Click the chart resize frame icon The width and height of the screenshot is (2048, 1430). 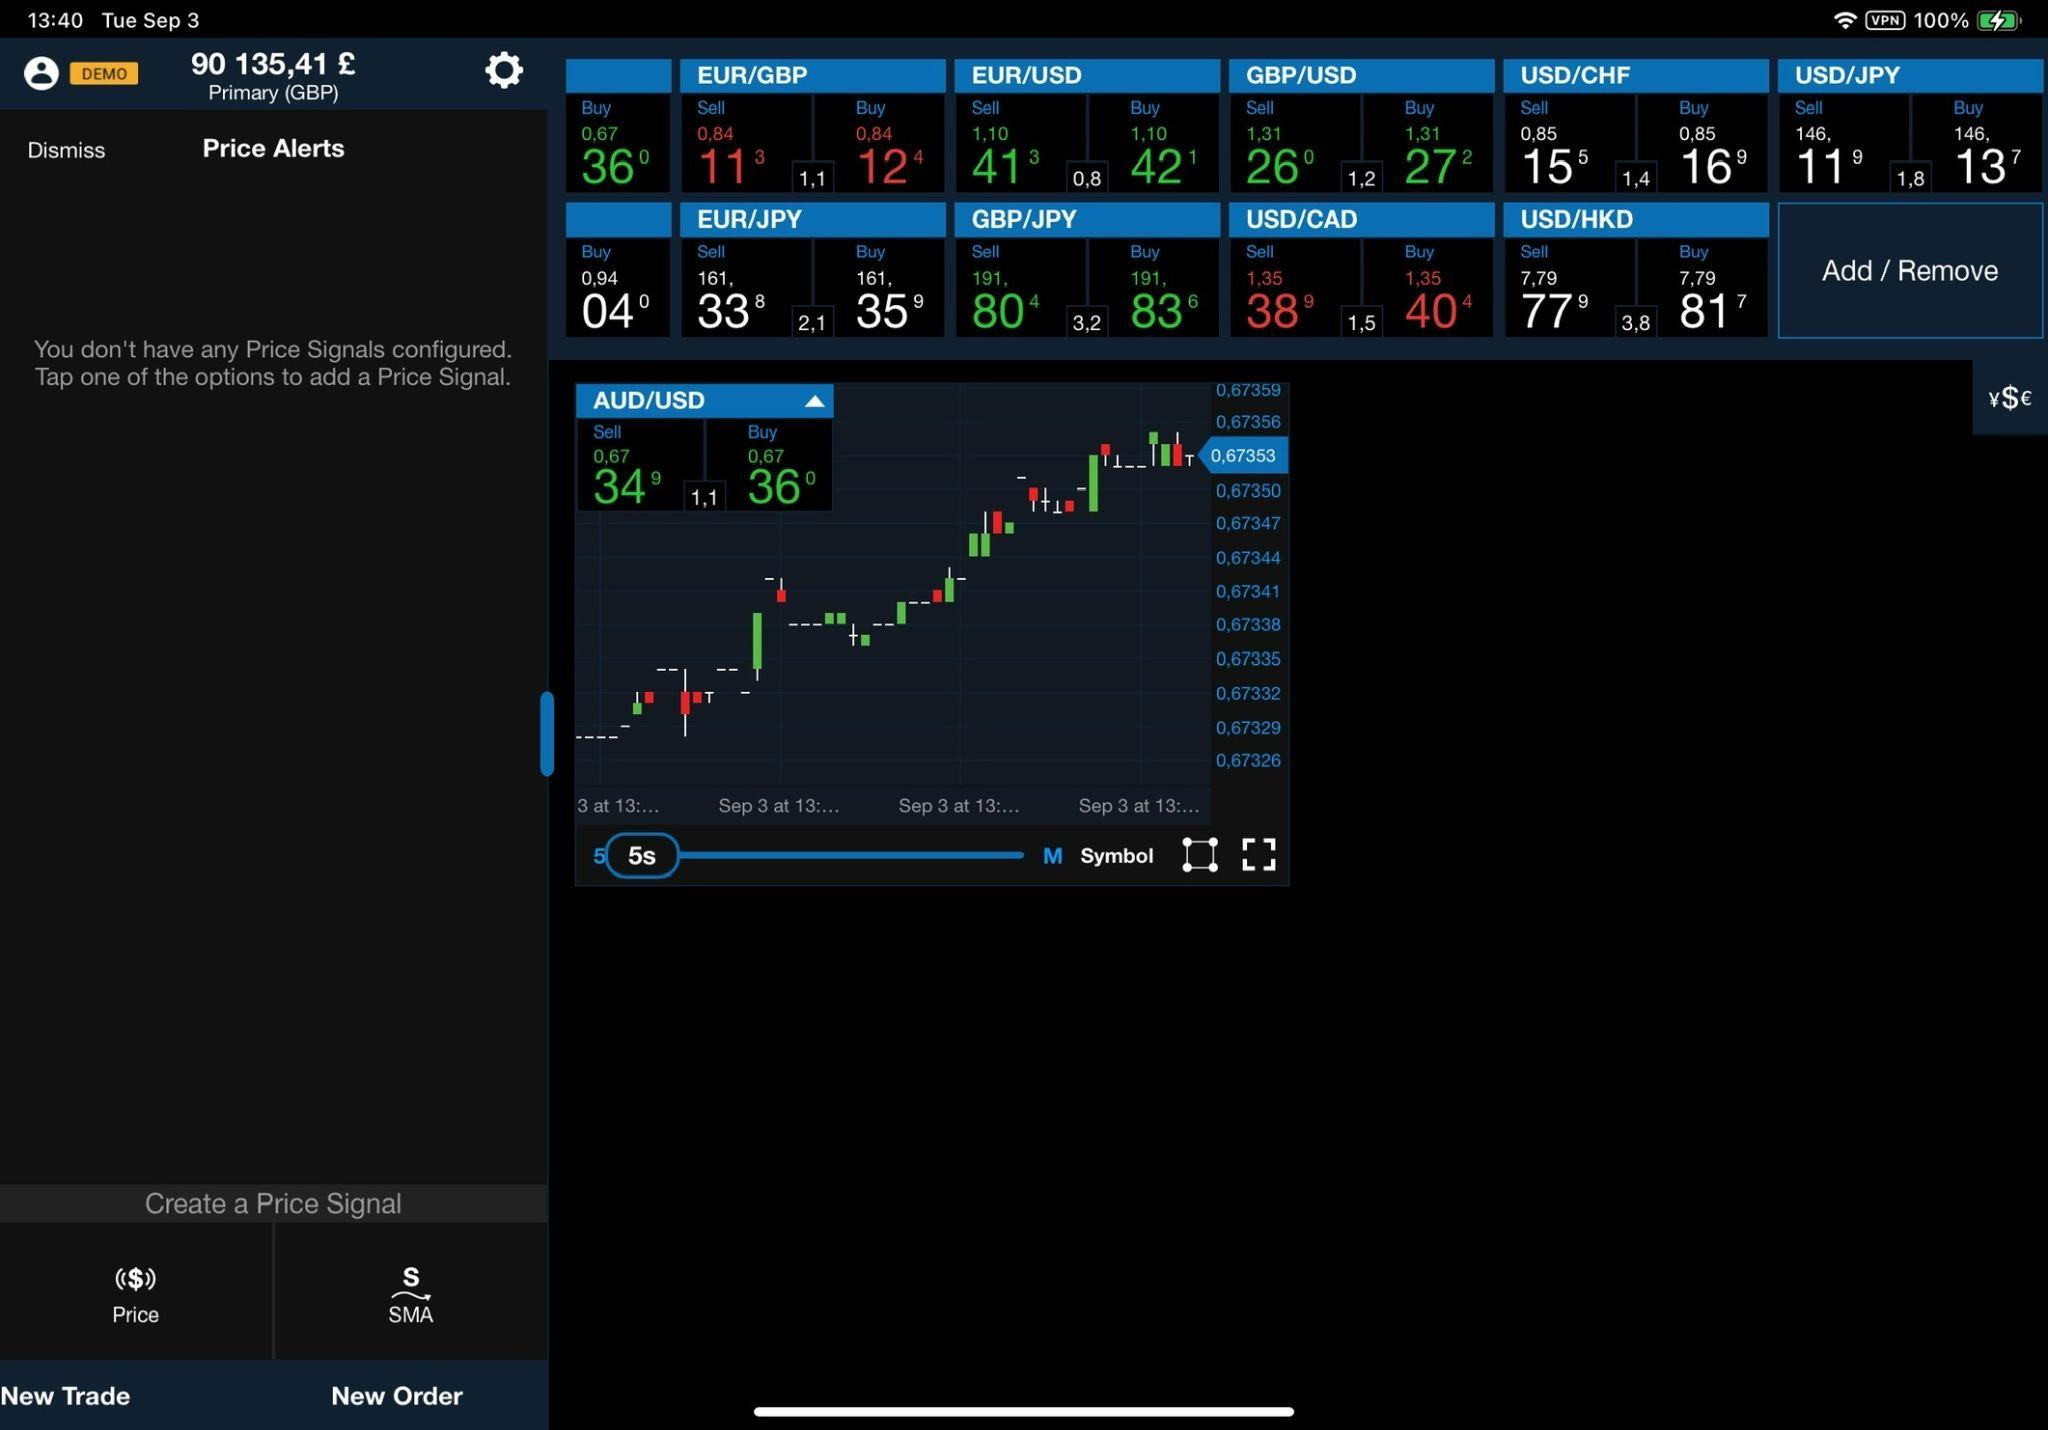click(x=1199, y=855)
